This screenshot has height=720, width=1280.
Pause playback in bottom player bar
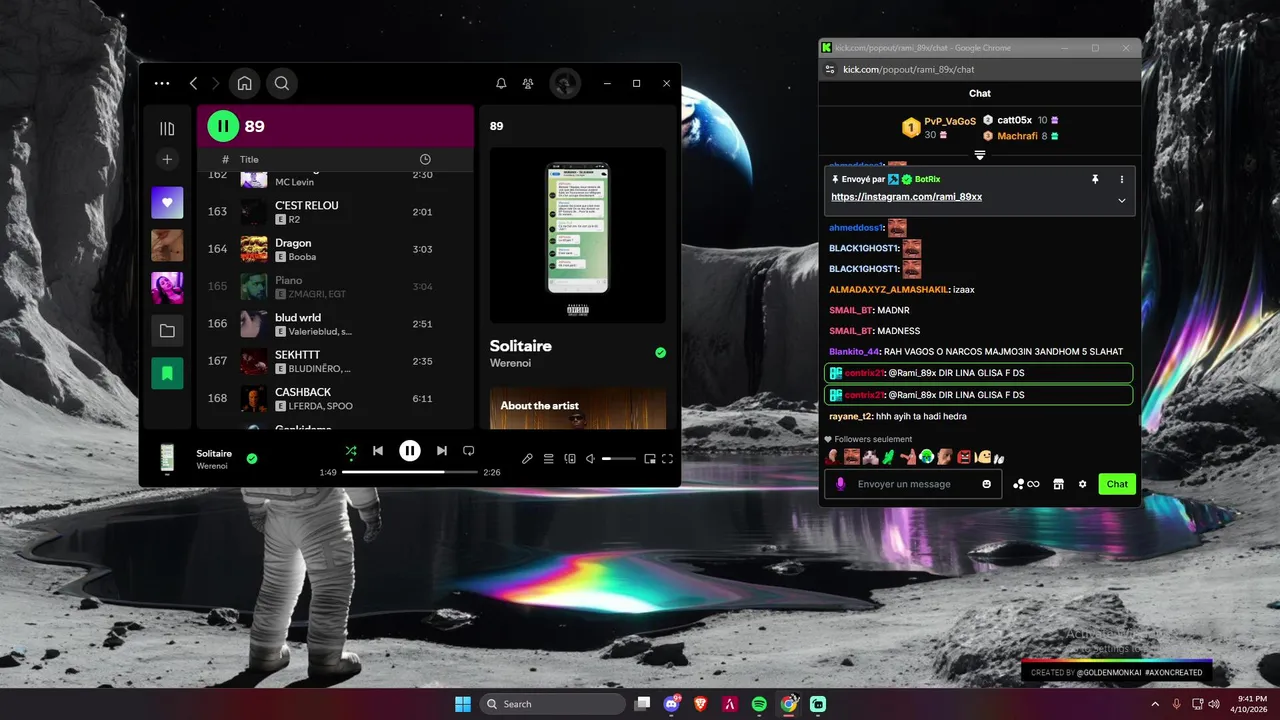click(410, 451)
